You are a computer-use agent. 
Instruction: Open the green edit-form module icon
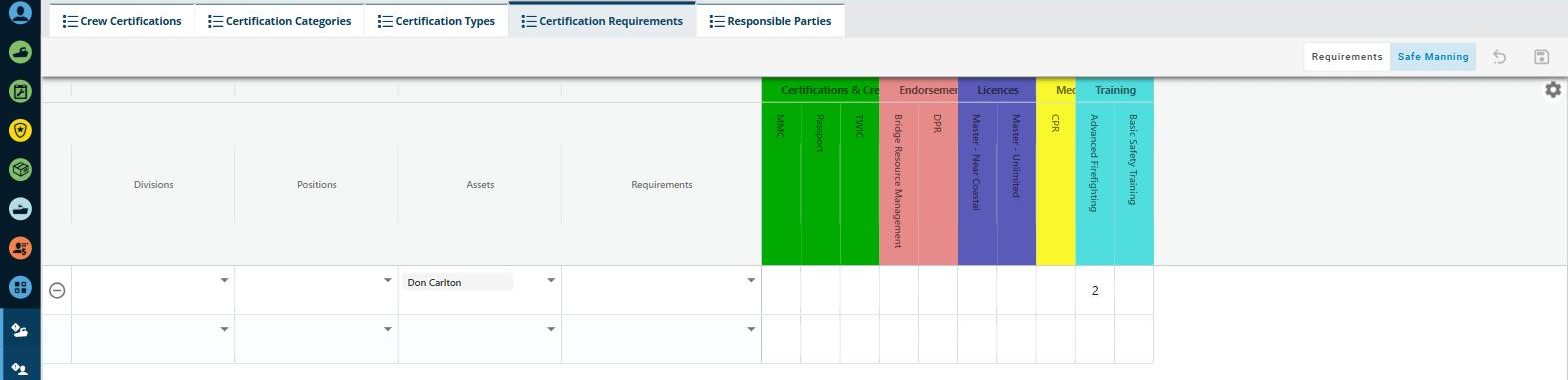(20, 91)
